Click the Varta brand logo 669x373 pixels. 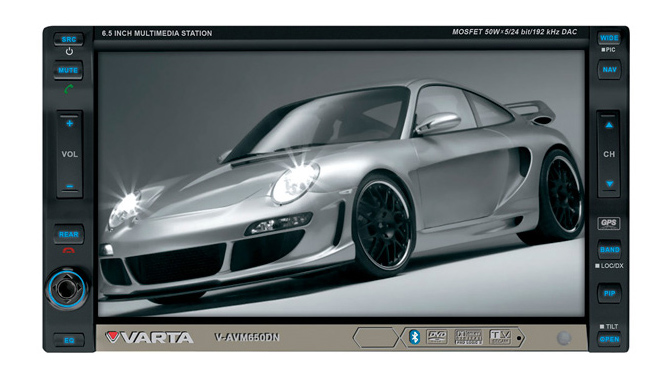point(149,338)
